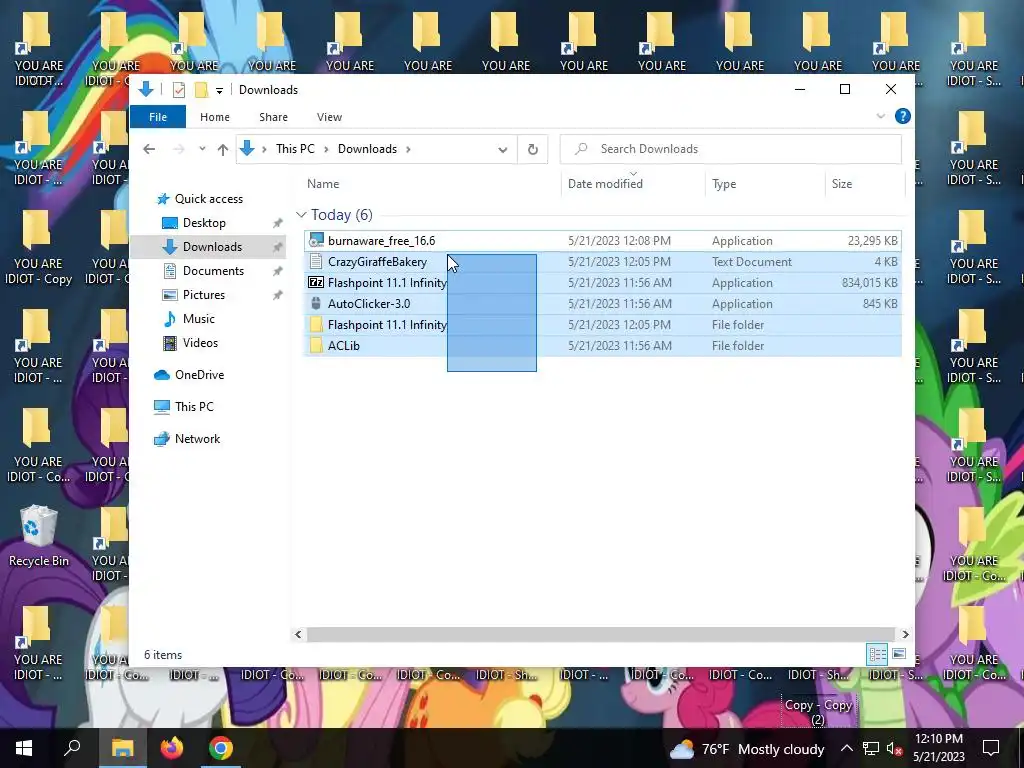Screen dimensions: 1024x768
Task: Click the Text Document type cell
Action: [752, 262]
